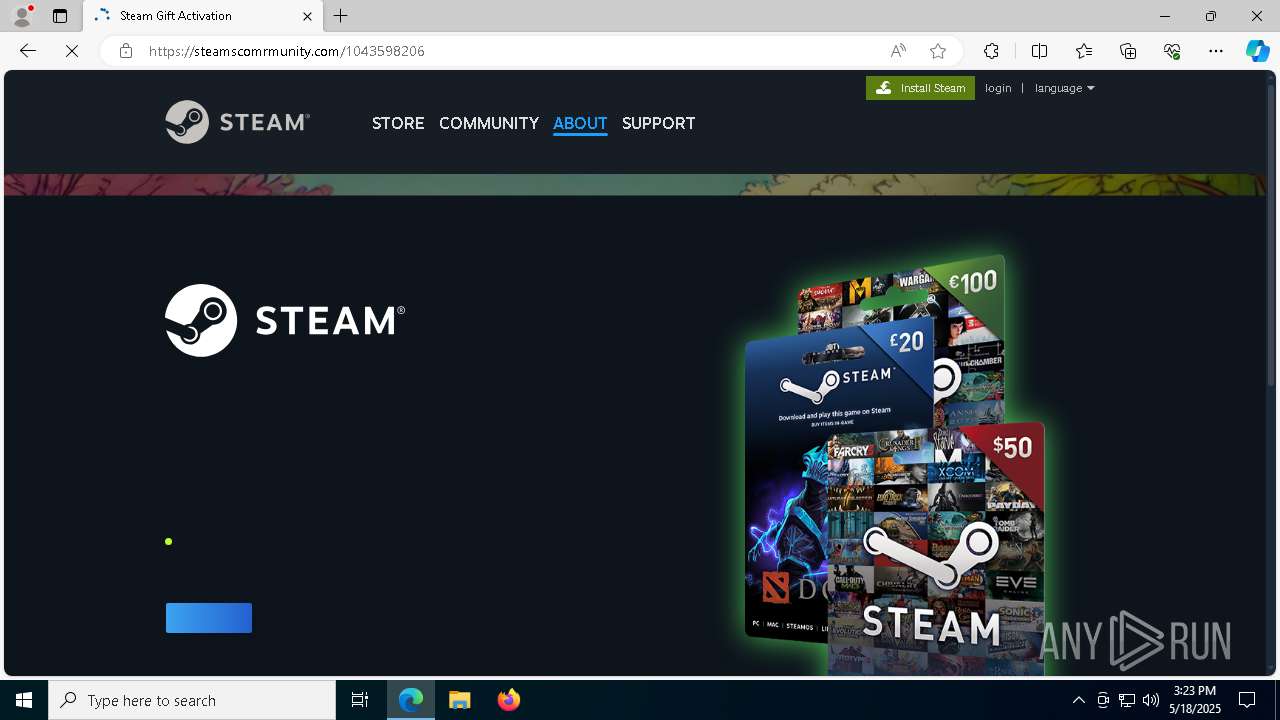Open Collections icon
Screen dimensions: 1280x720
[1128, 51]
